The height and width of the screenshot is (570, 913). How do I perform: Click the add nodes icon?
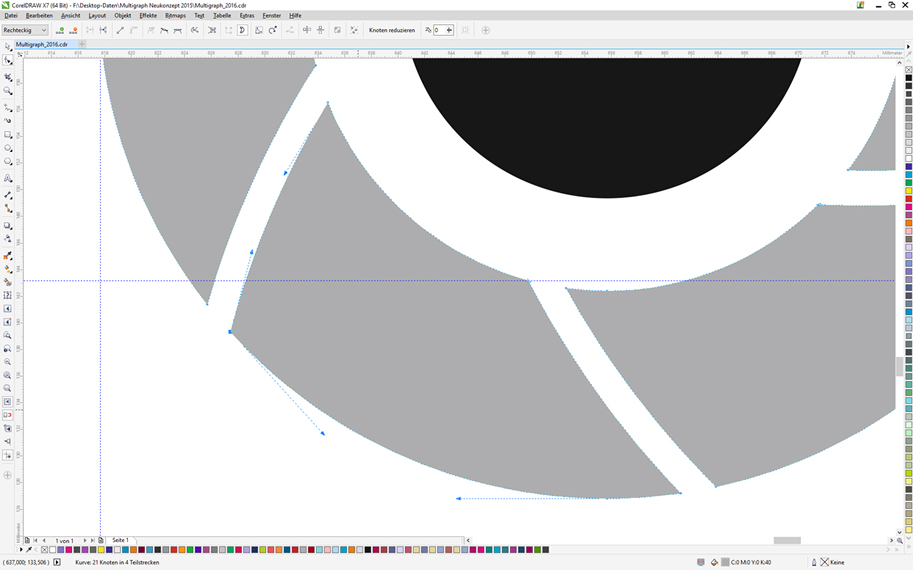tap(61, 30)
